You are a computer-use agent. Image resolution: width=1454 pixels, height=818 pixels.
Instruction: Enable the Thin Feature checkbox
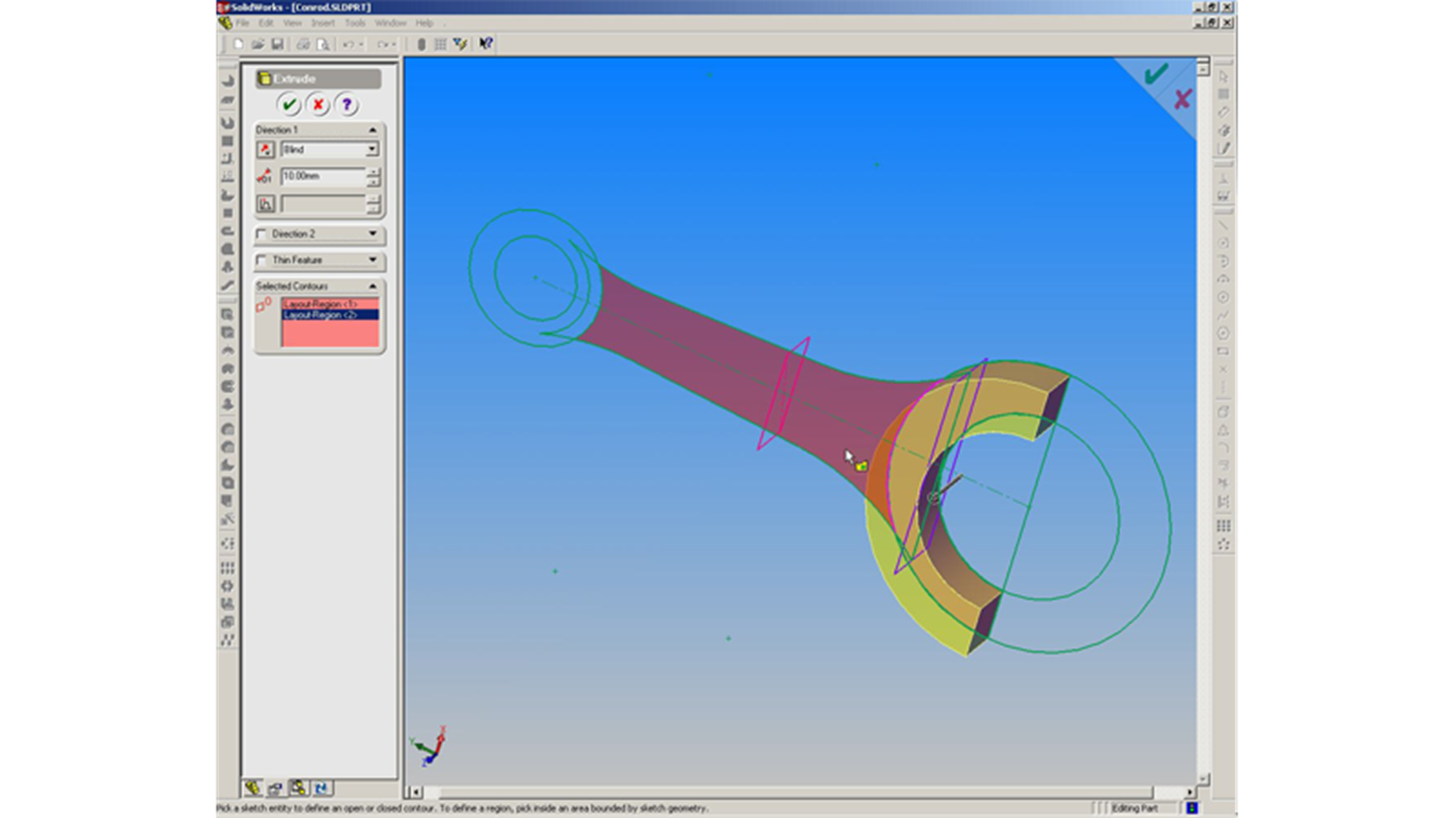click(262, 260)
